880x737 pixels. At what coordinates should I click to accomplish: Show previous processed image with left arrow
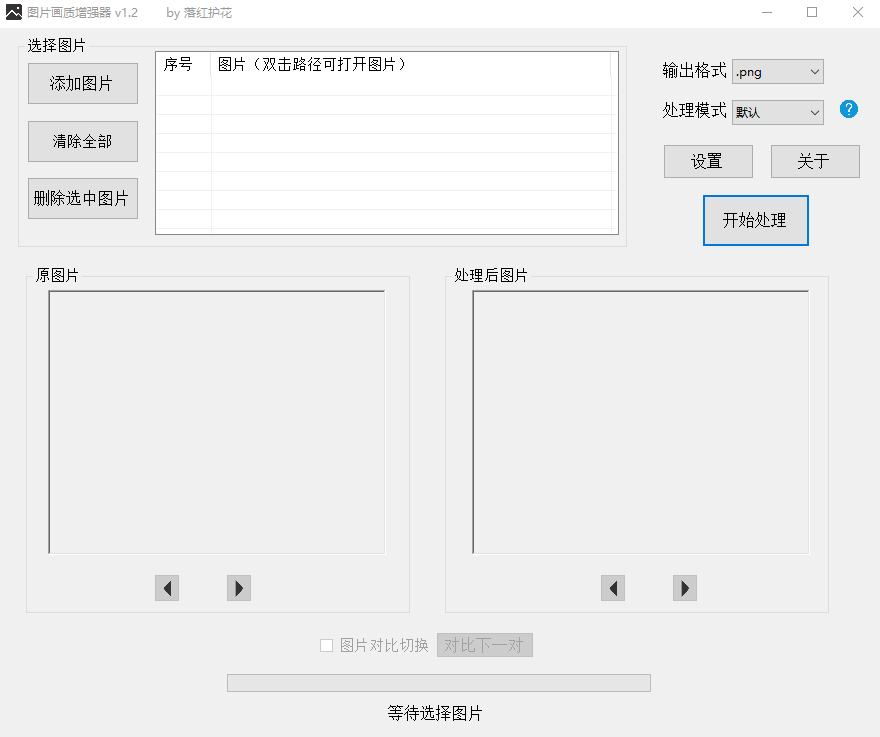point(613,588)
